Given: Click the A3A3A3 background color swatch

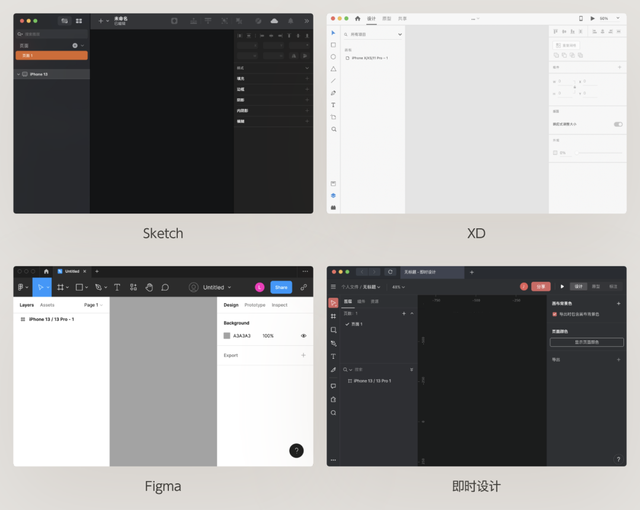Looking at the screenshot, I should coord(227,336).
